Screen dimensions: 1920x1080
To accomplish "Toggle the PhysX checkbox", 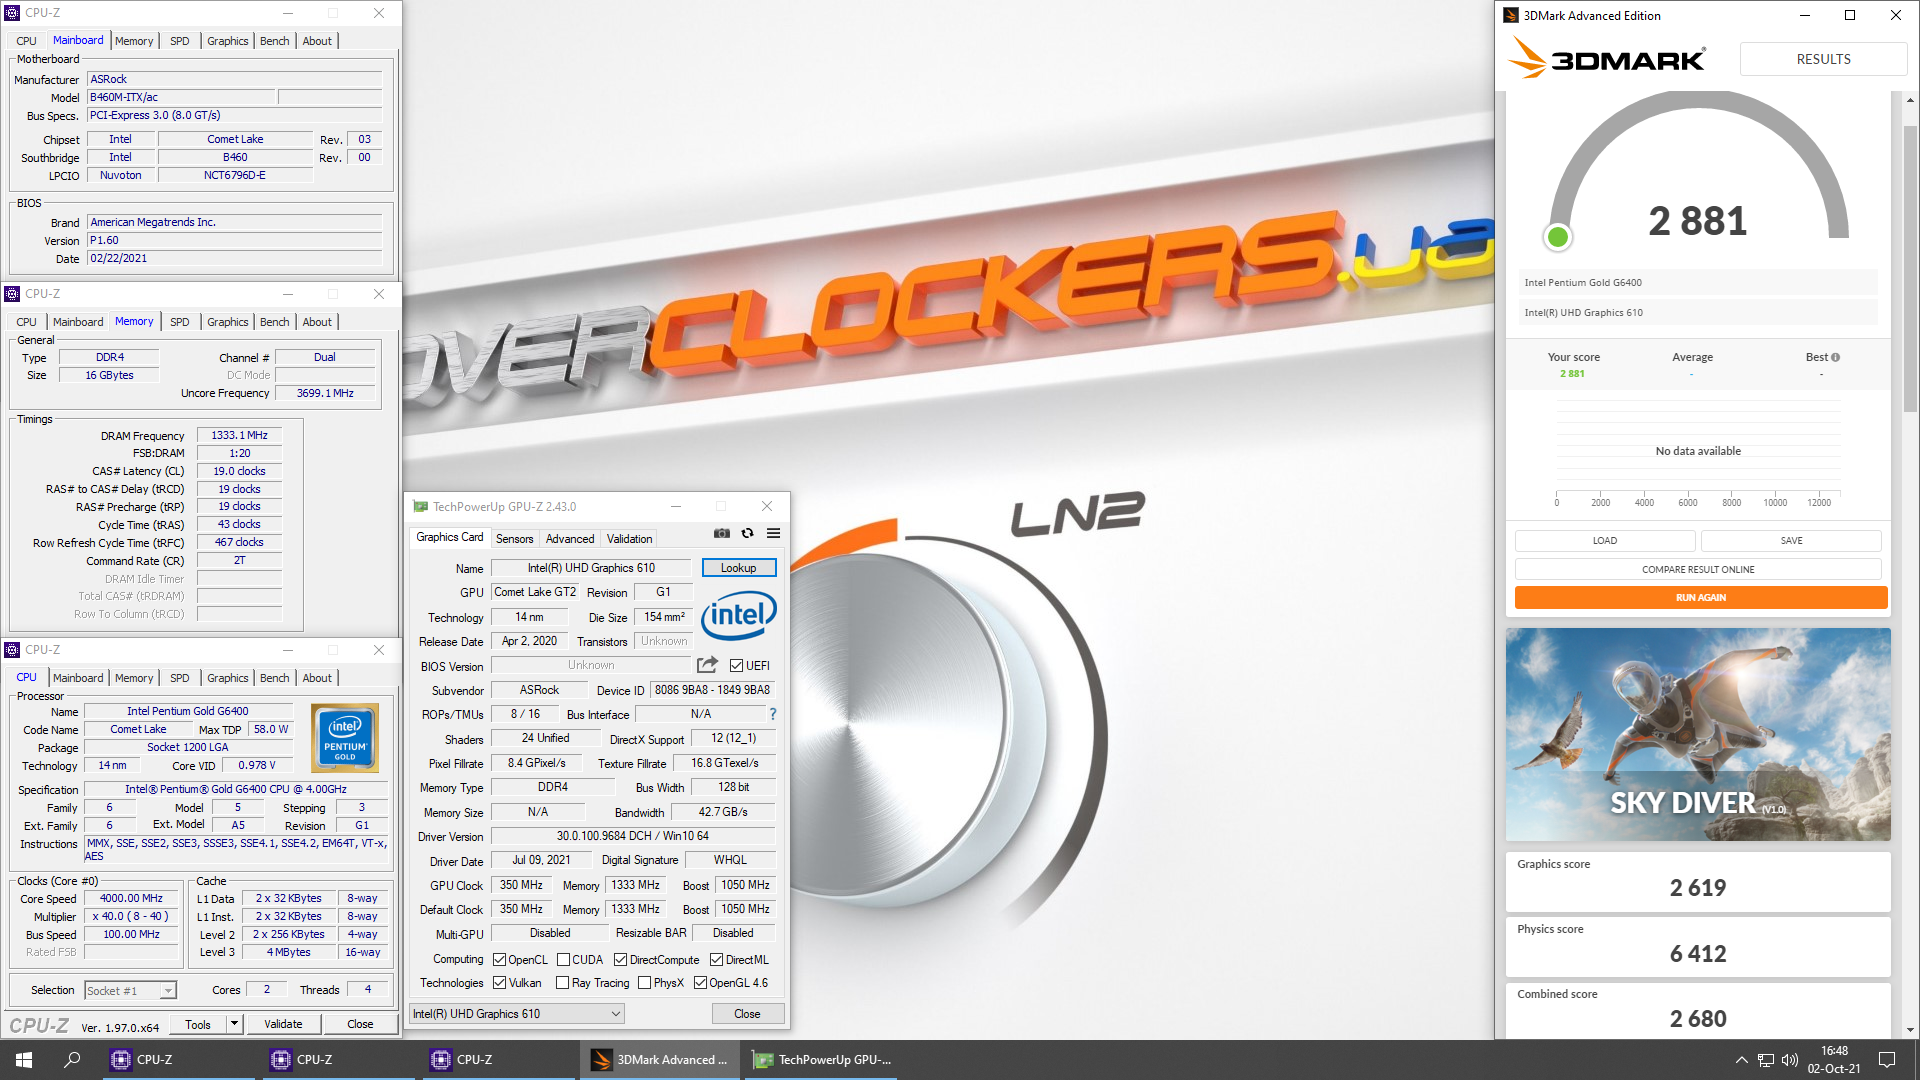I will (644, 983).
